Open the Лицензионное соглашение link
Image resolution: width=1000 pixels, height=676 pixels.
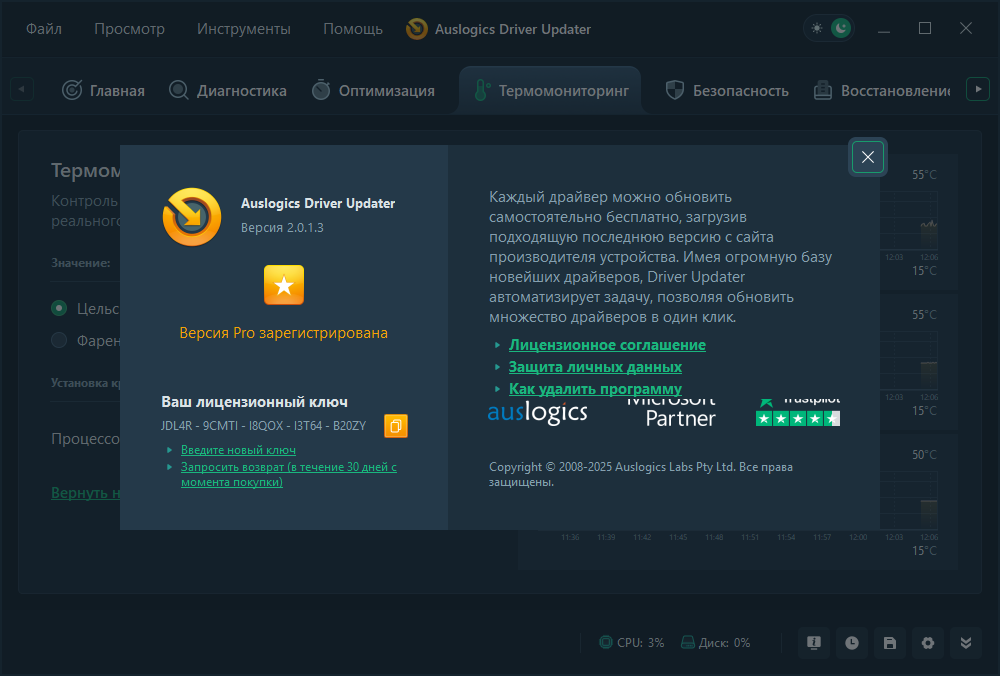607,345
